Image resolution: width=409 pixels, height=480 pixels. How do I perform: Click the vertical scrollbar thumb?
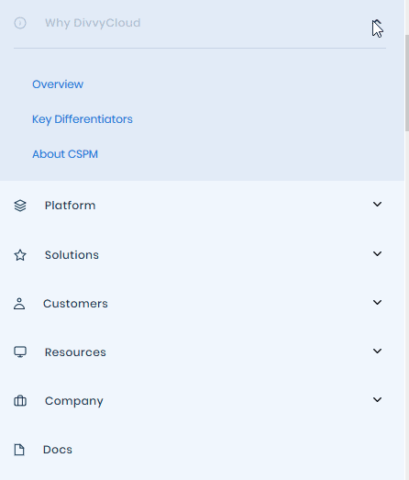click(x=407, y=82)
